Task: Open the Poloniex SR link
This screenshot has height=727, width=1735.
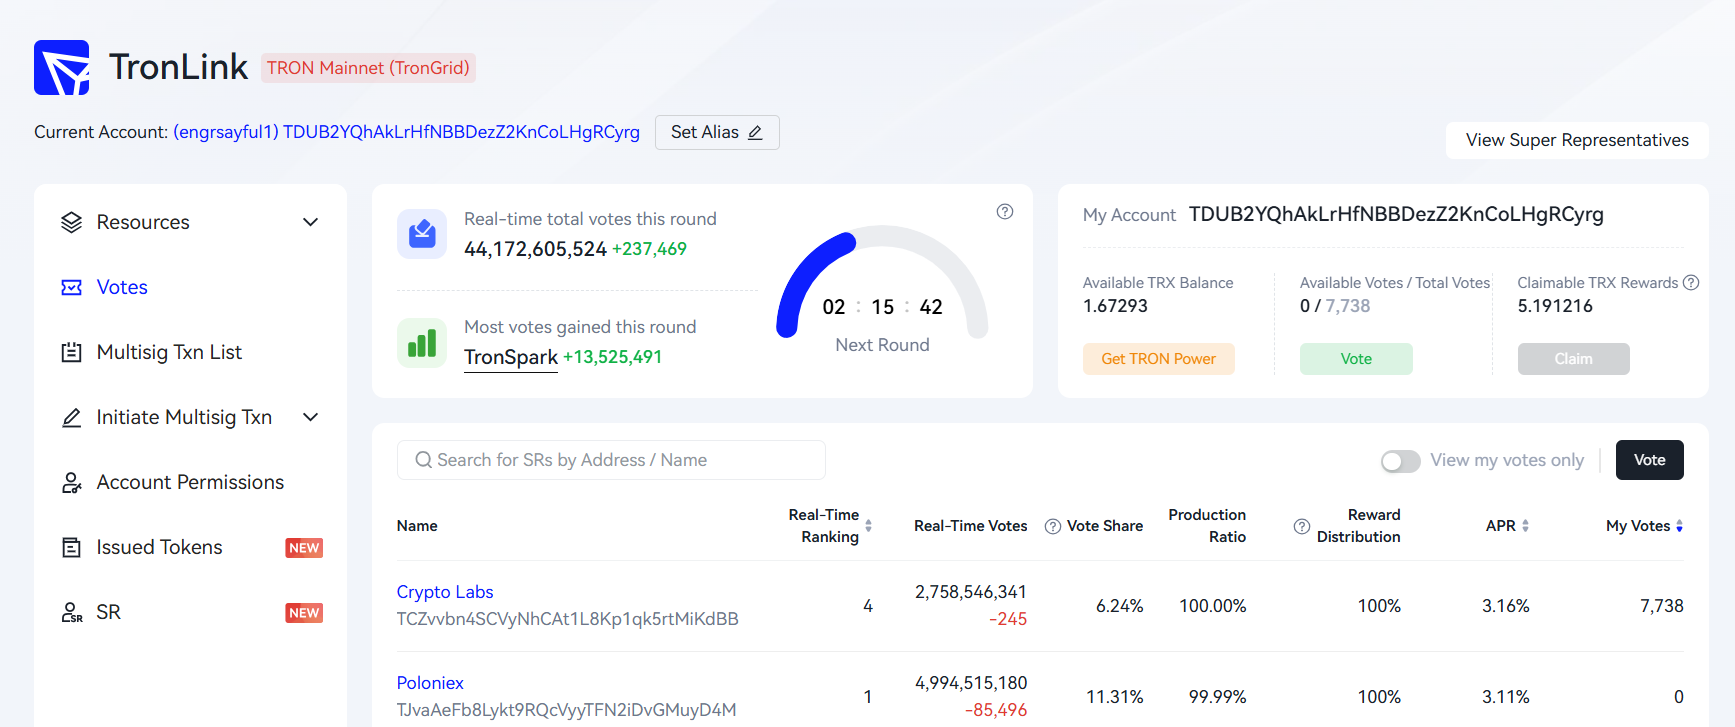Action: coord(430,683)
